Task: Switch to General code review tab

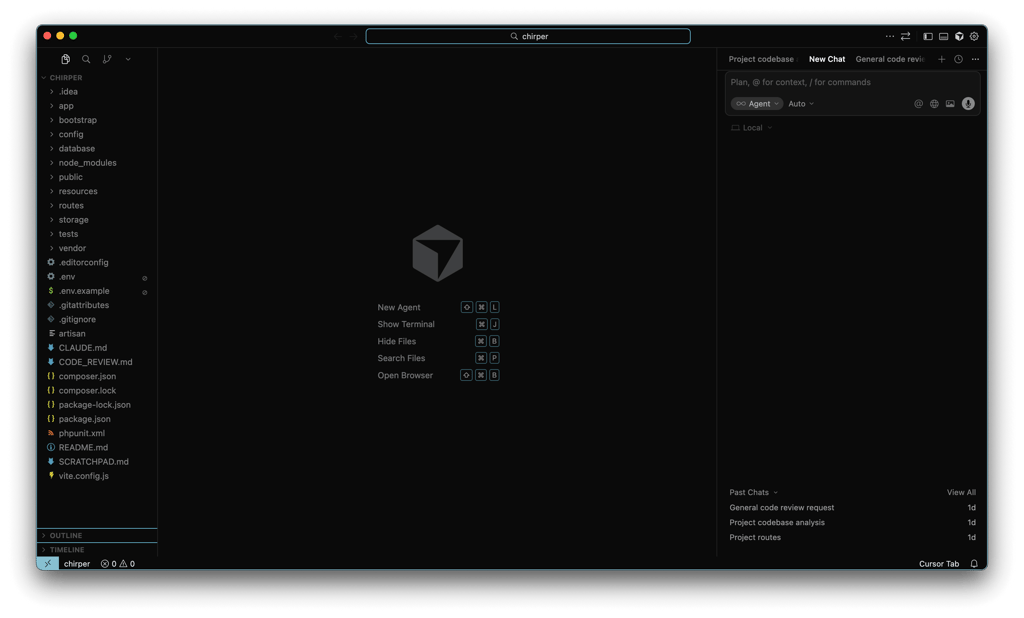Action: (x=890, y=59)
